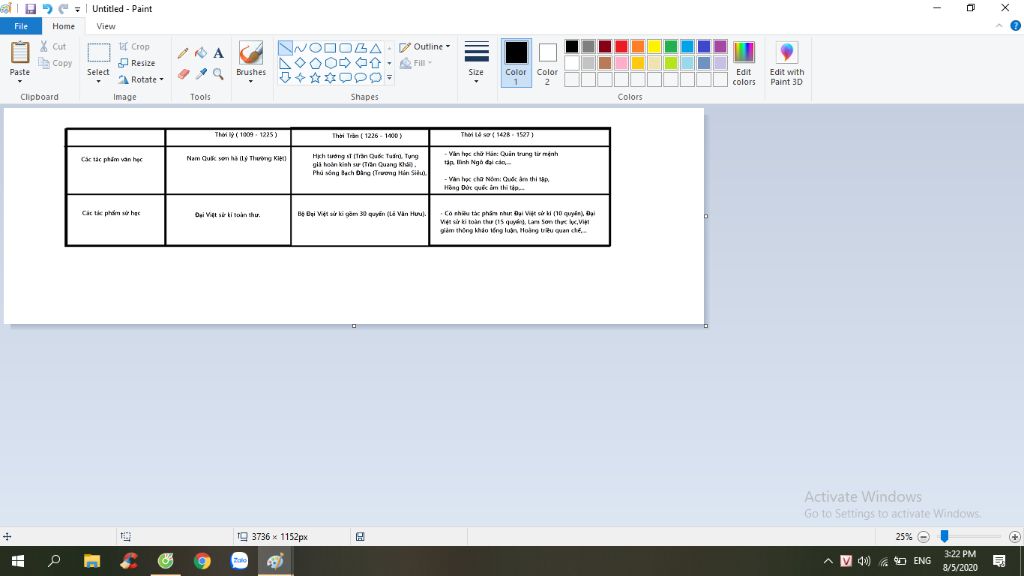
Task: Click the Zoom out minus button
Action: point(923,537)
